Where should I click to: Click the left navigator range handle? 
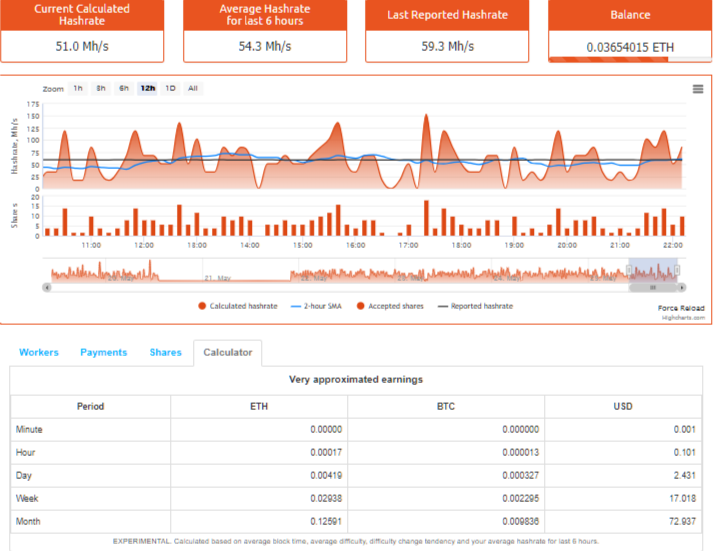(629, 270)
